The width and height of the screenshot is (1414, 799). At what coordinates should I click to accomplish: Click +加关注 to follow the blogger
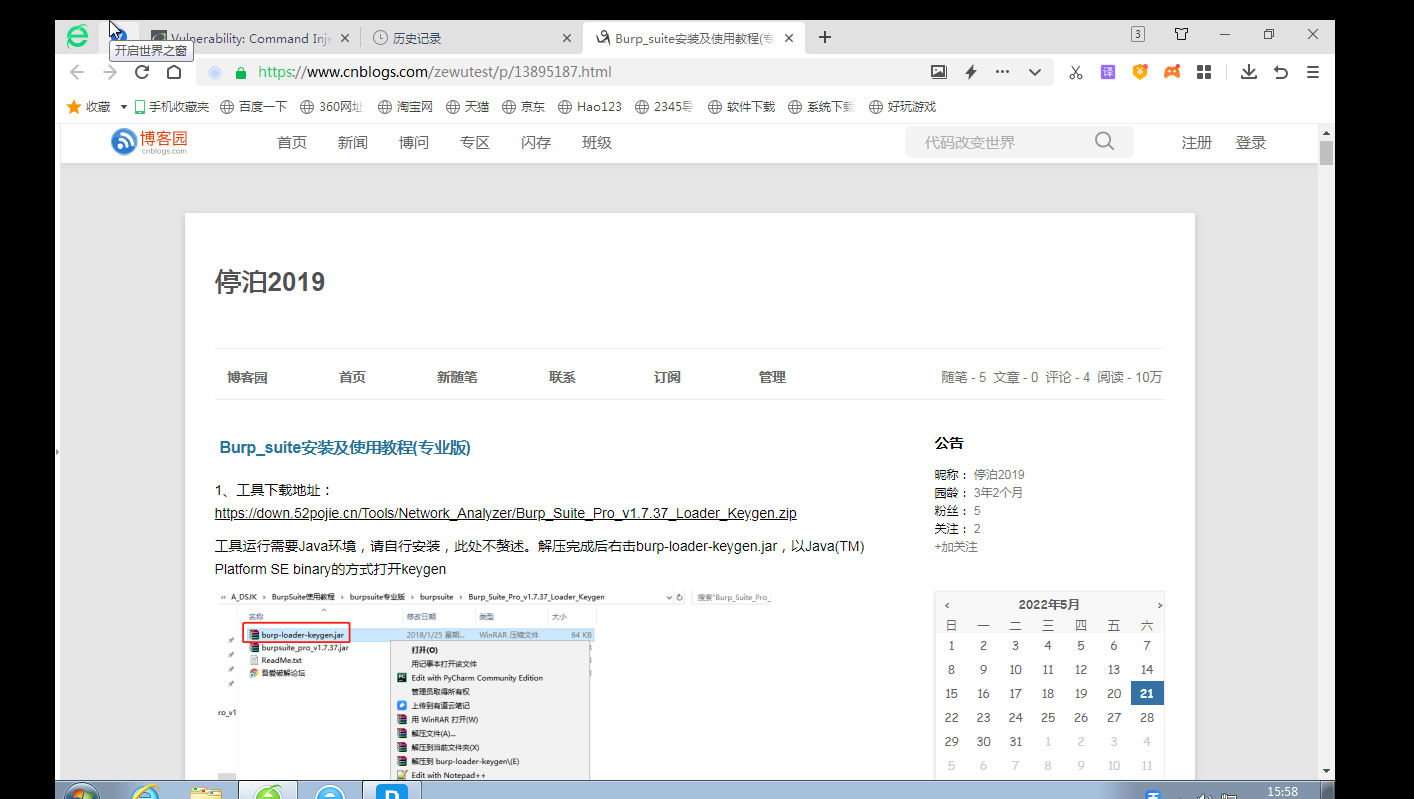(956, 547)
